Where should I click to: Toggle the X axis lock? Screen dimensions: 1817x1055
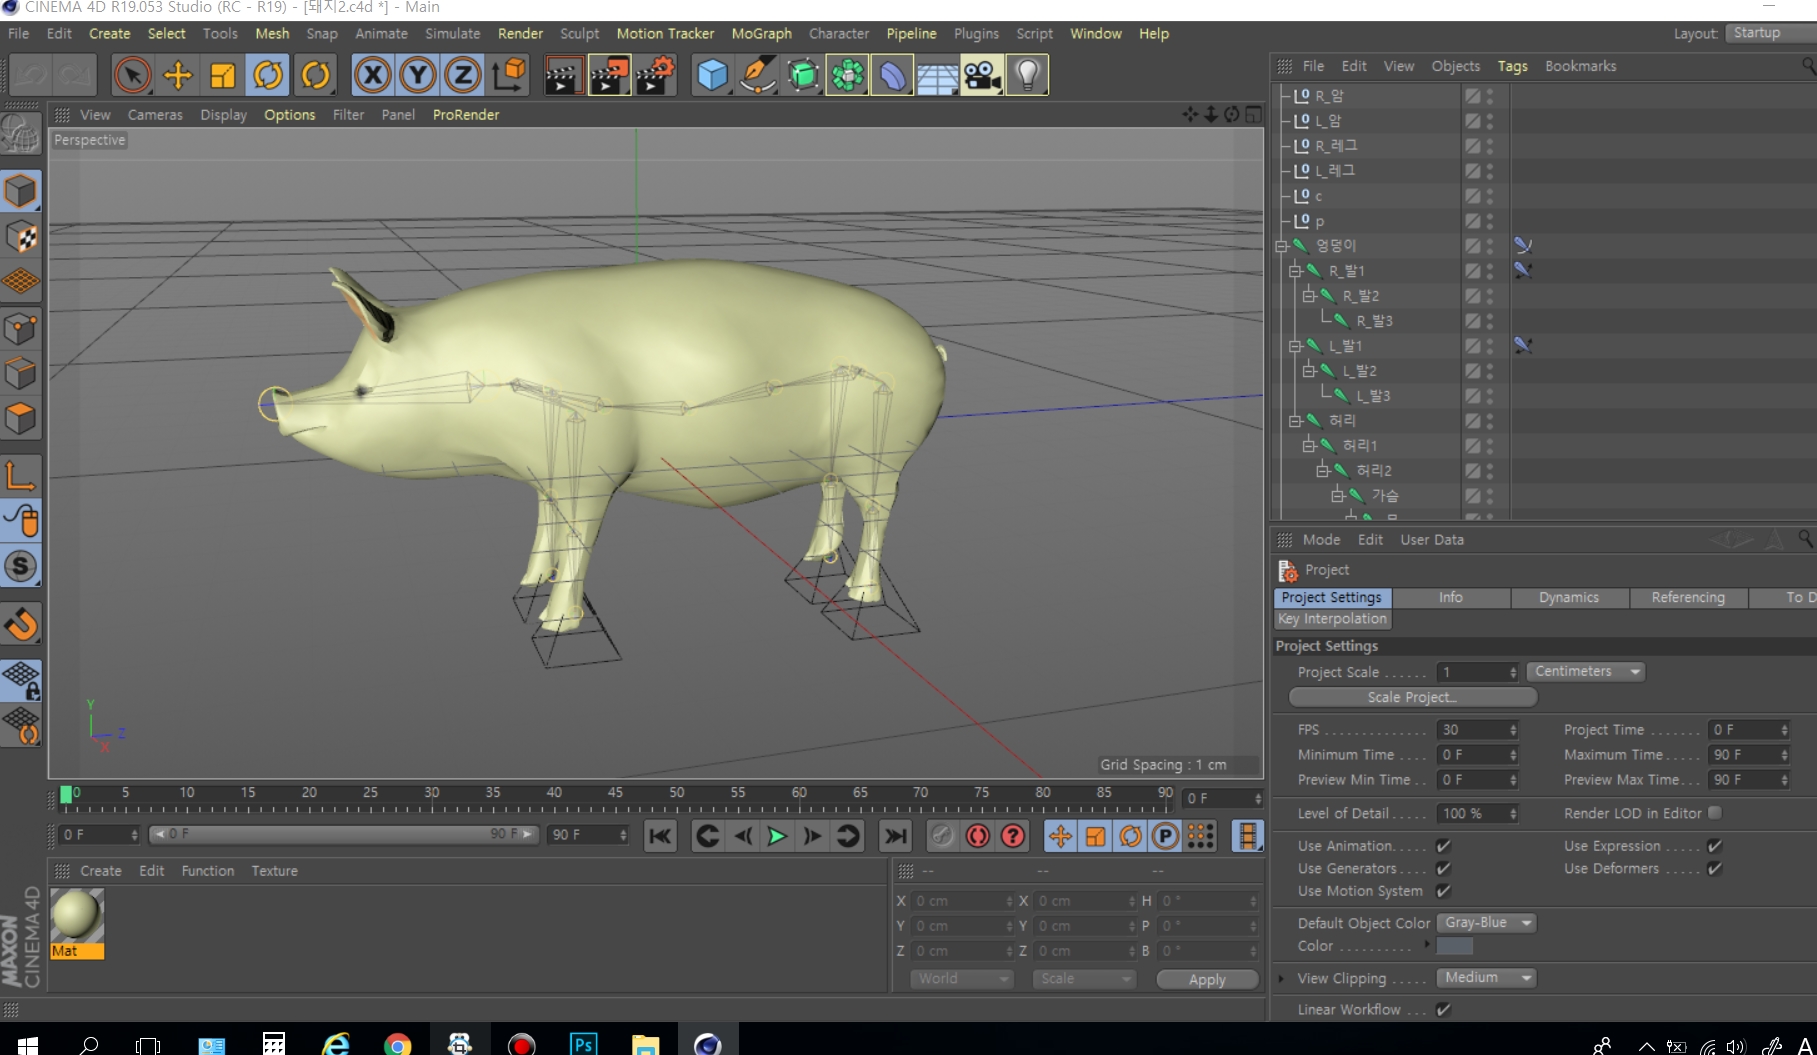(x=372, y=76)
